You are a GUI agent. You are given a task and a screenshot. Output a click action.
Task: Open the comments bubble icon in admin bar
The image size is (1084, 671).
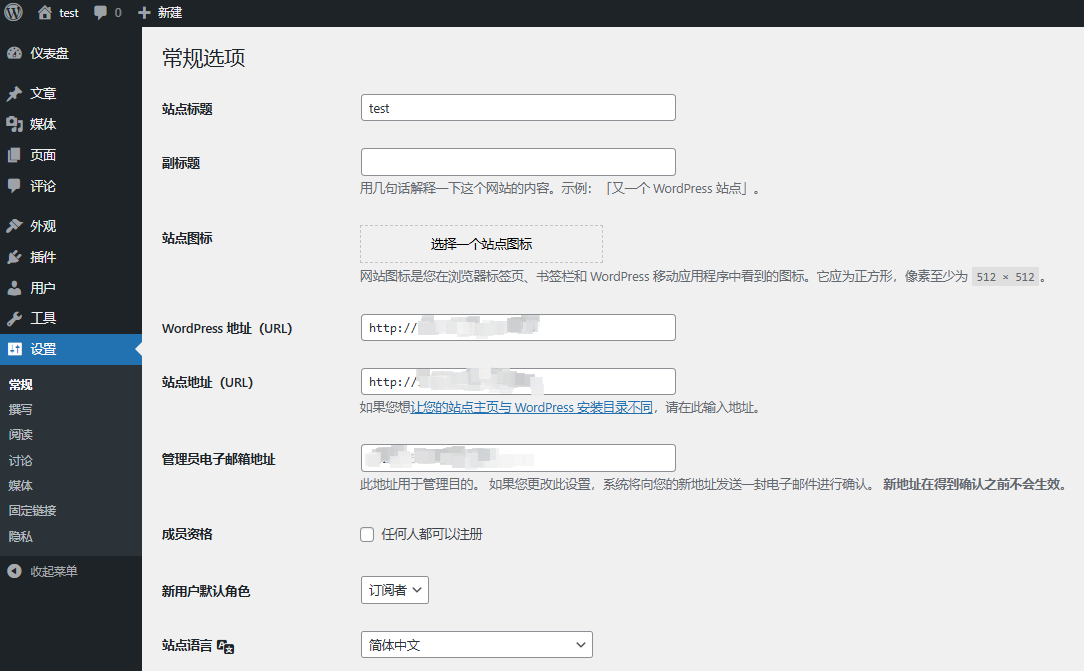pyautogui.click(x=100, y=12)
